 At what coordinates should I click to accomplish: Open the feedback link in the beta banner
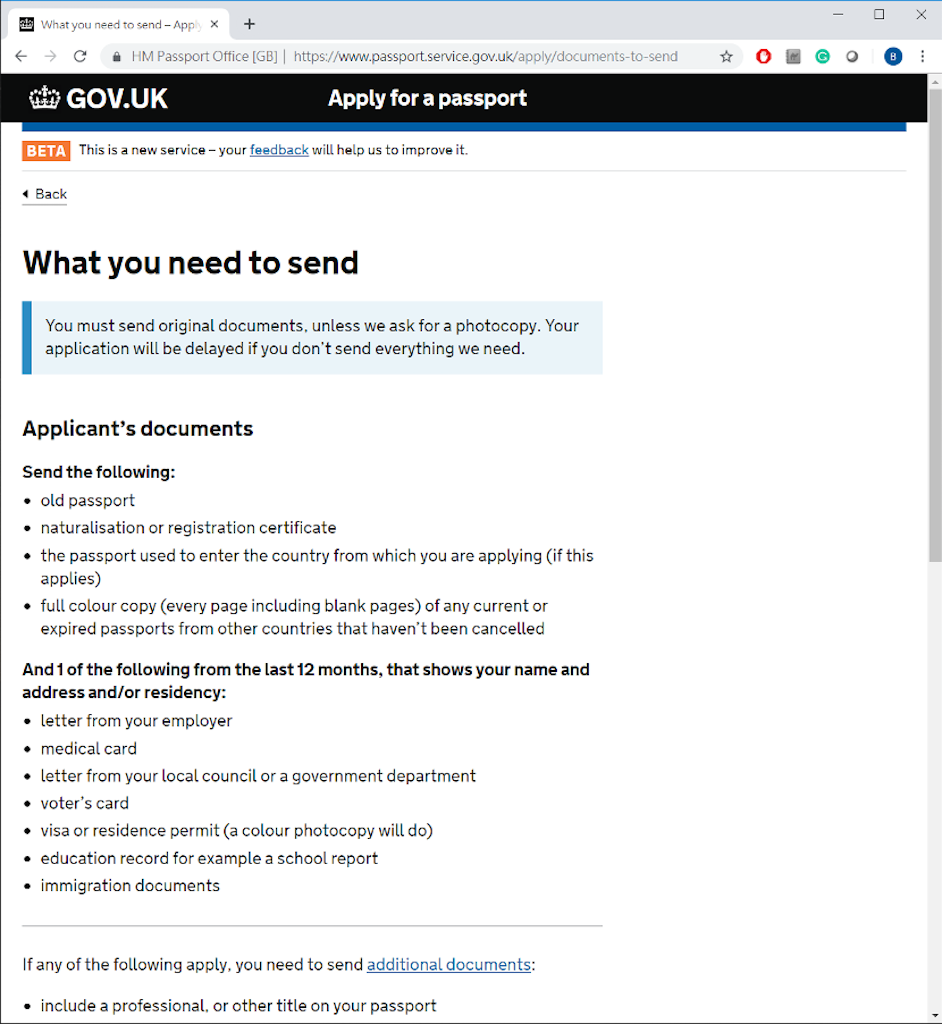[279, 151]
